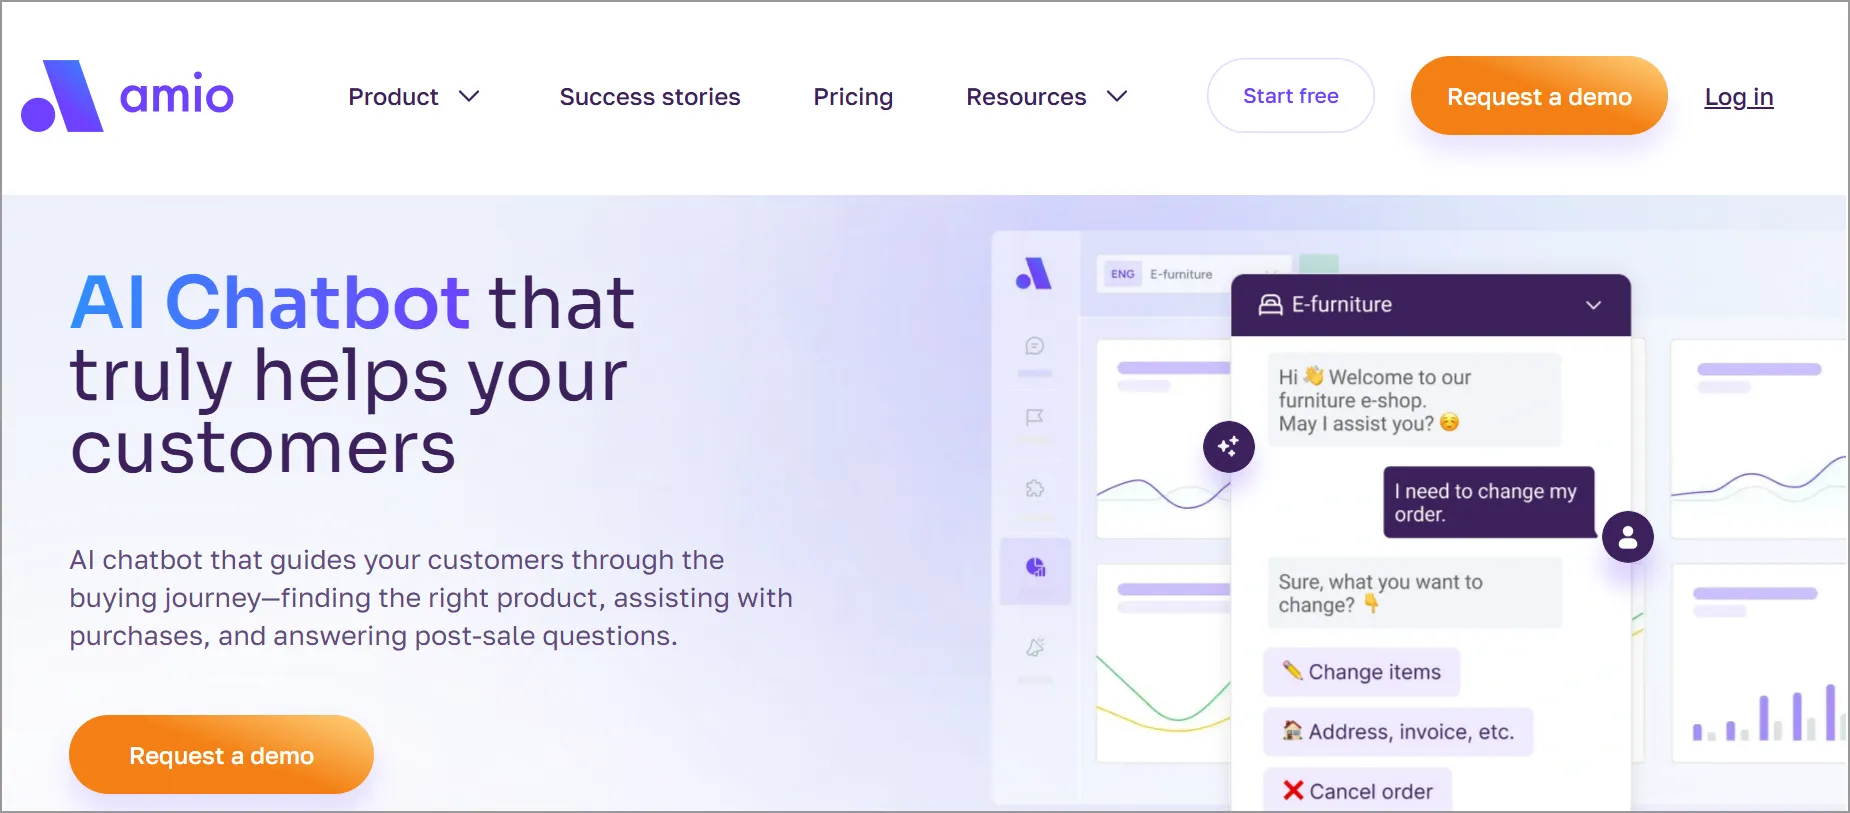Select the Change items quick reply
Image resolution: width=1850 pixels, height=813 pixels.
1361,671
